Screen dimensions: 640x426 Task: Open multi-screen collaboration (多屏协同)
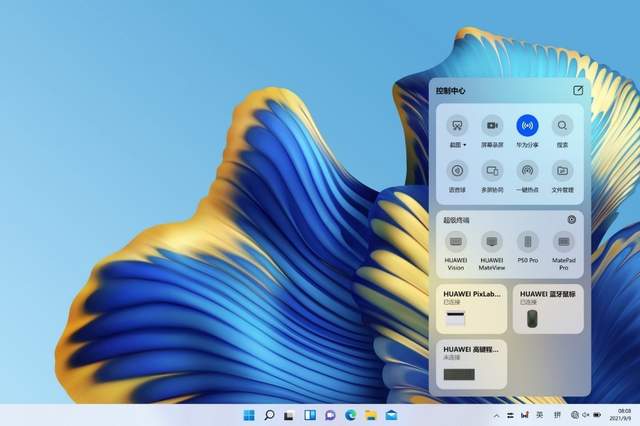click(x=491, y=171)
